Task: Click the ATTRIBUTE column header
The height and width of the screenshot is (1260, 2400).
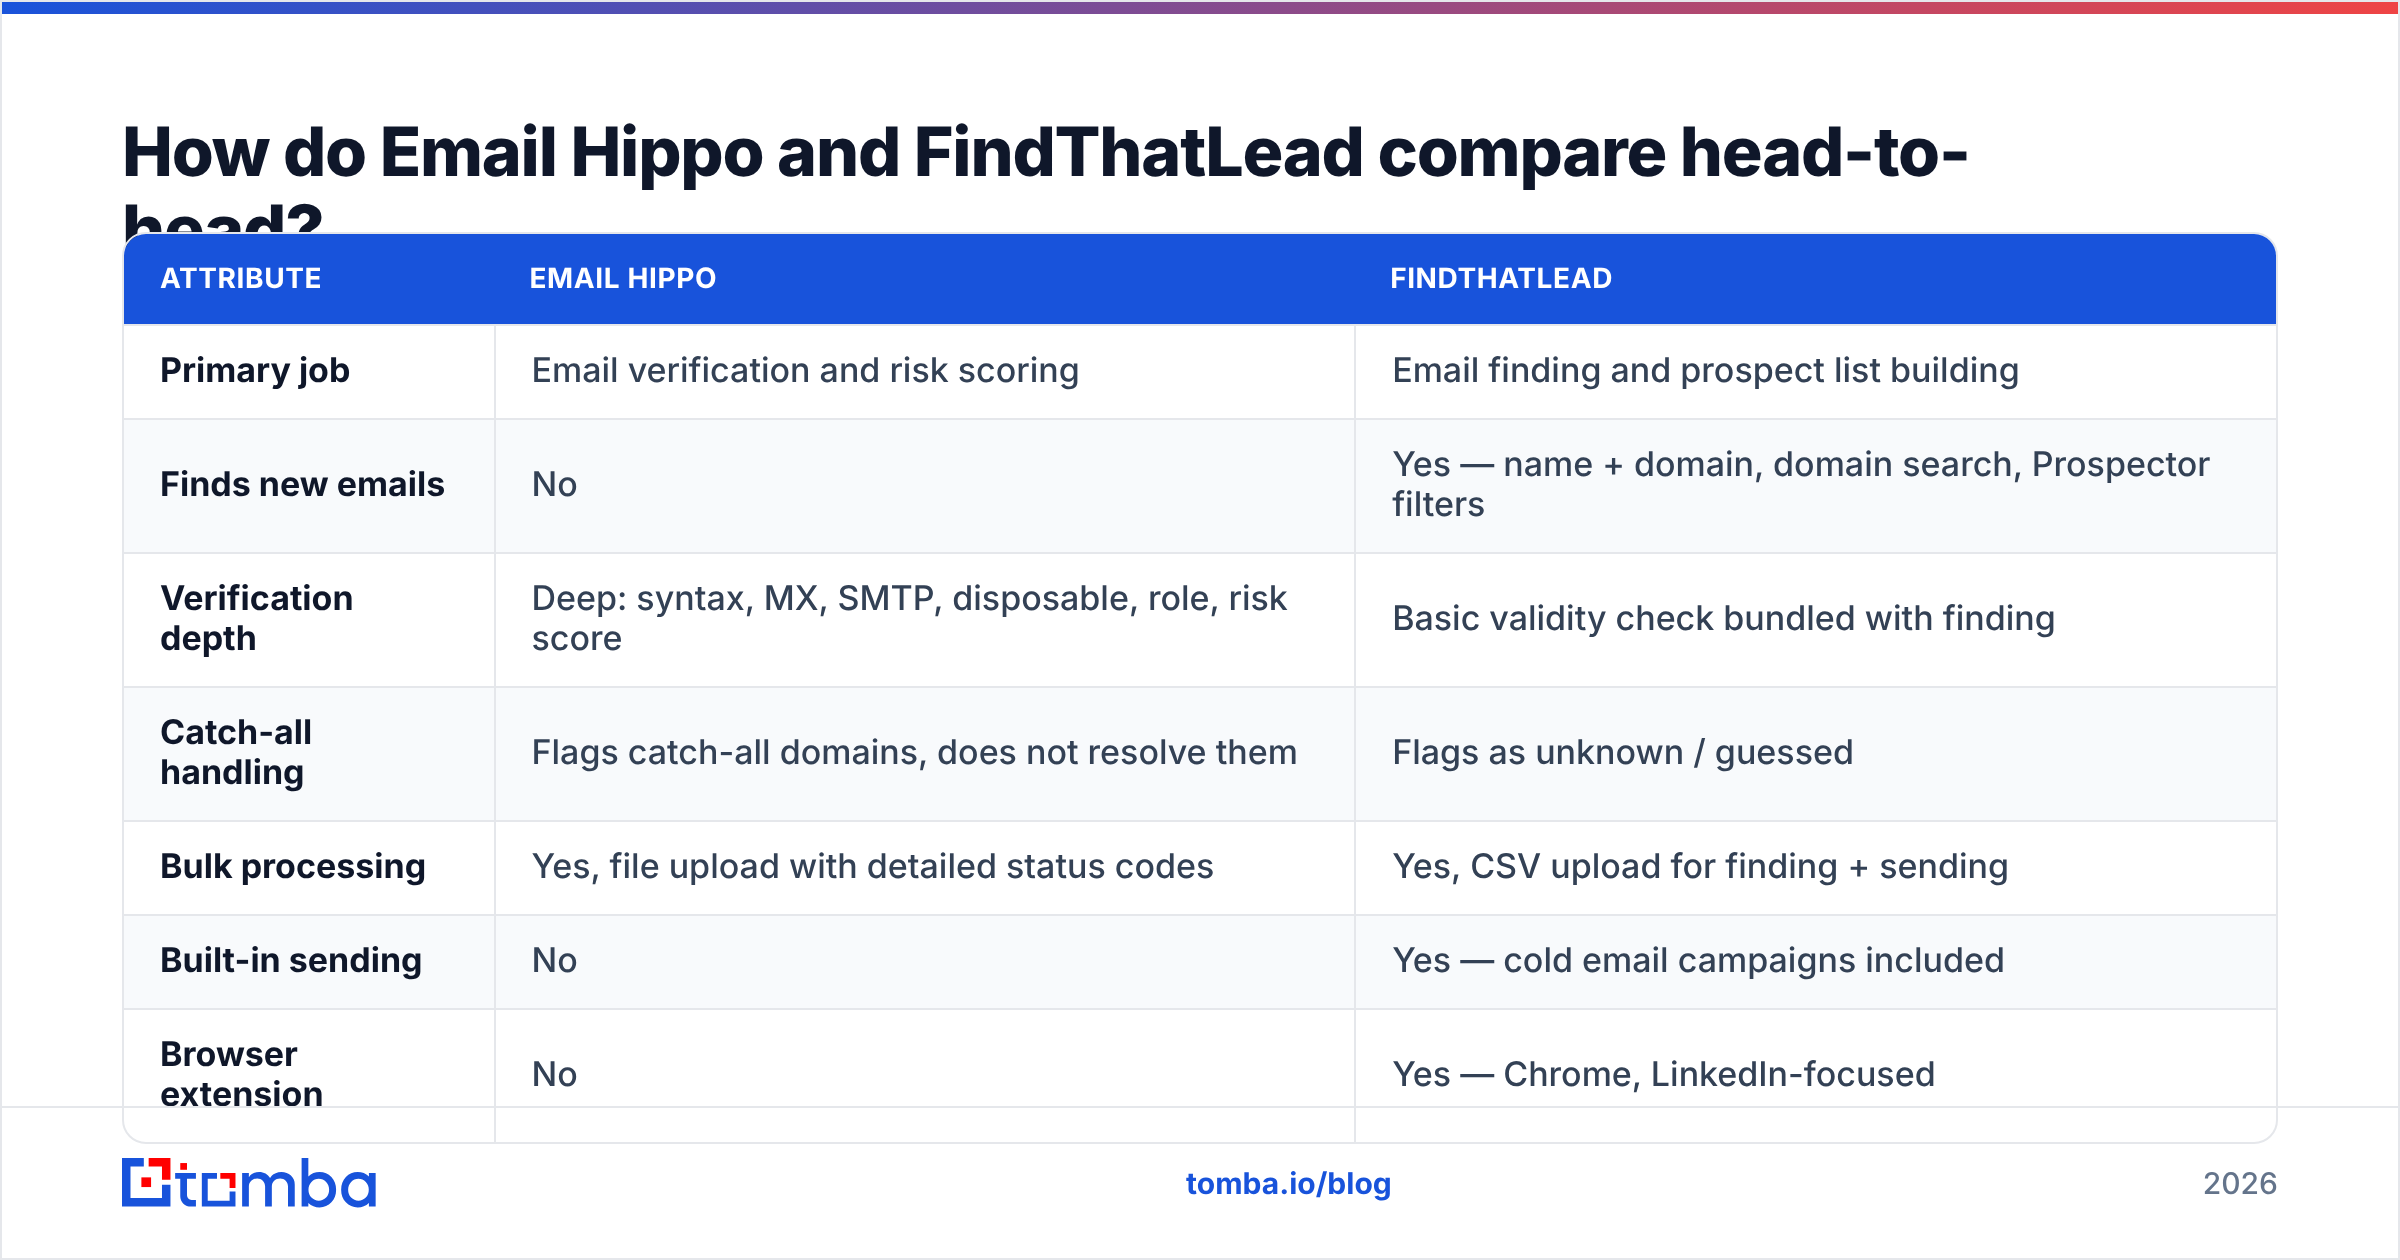Action: [241, 278]
